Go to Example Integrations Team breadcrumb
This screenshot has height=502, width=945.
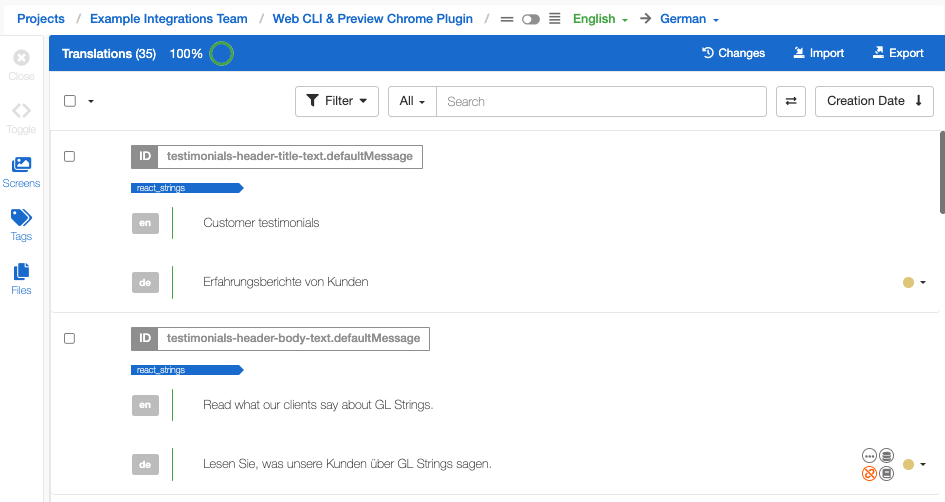point(169,19)
